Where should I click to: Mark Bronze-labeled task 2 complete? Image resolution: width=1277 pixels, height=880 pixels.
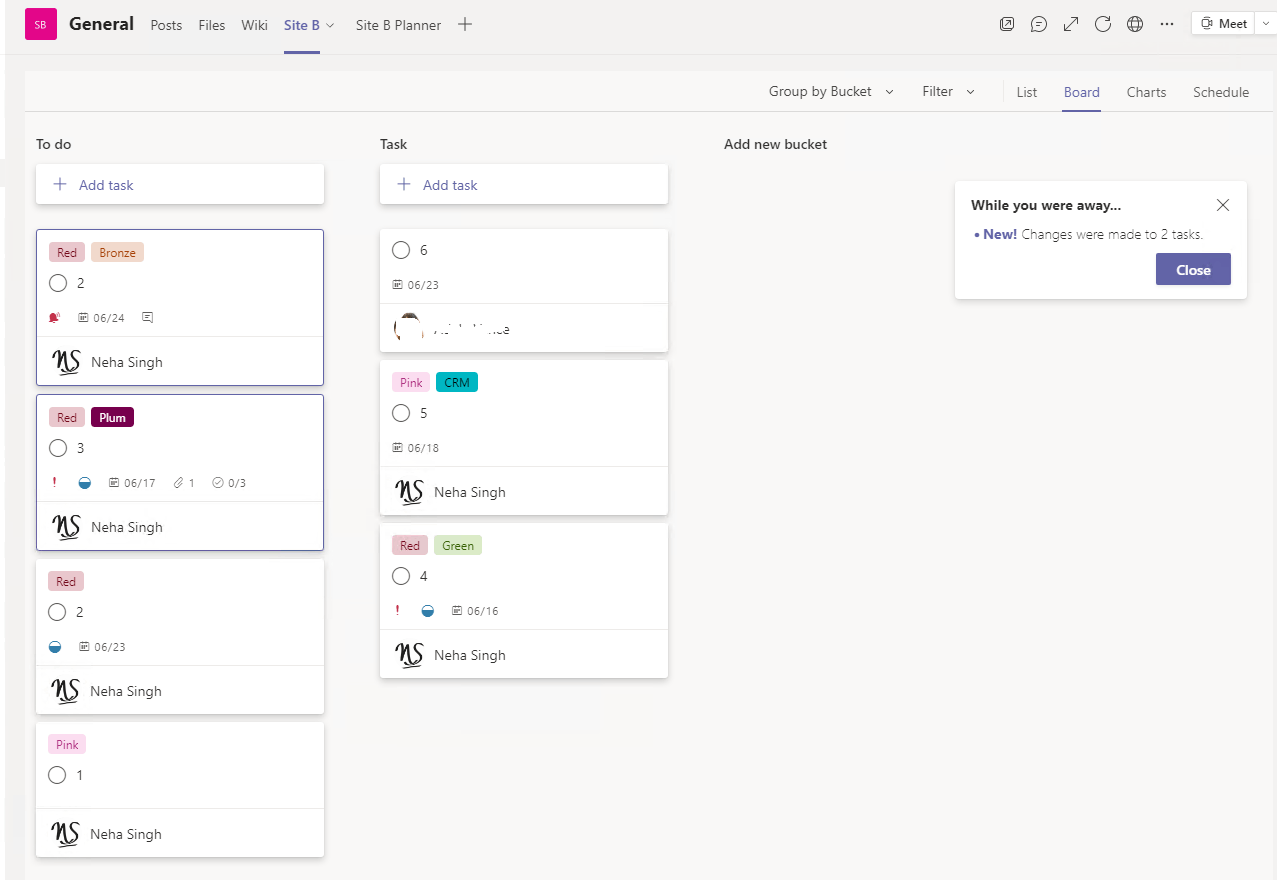(x=58, y=283)
